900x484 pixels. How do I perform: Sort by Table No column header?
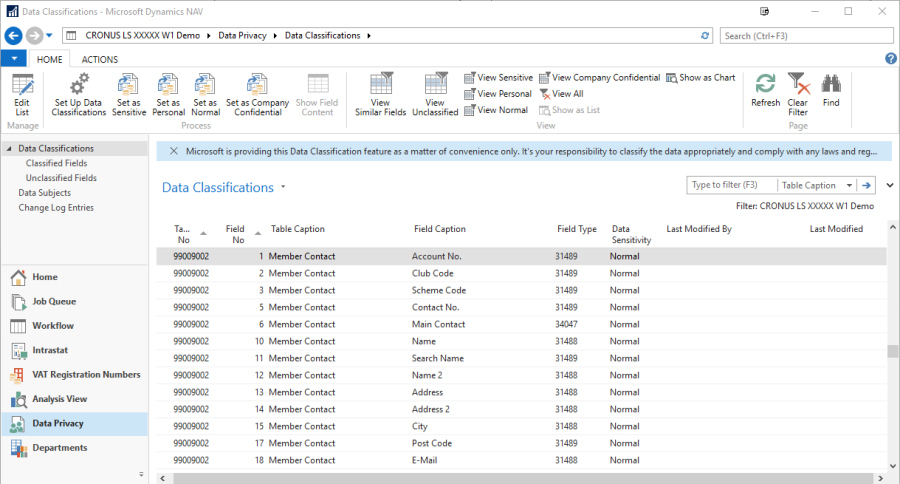click(190, 234)
